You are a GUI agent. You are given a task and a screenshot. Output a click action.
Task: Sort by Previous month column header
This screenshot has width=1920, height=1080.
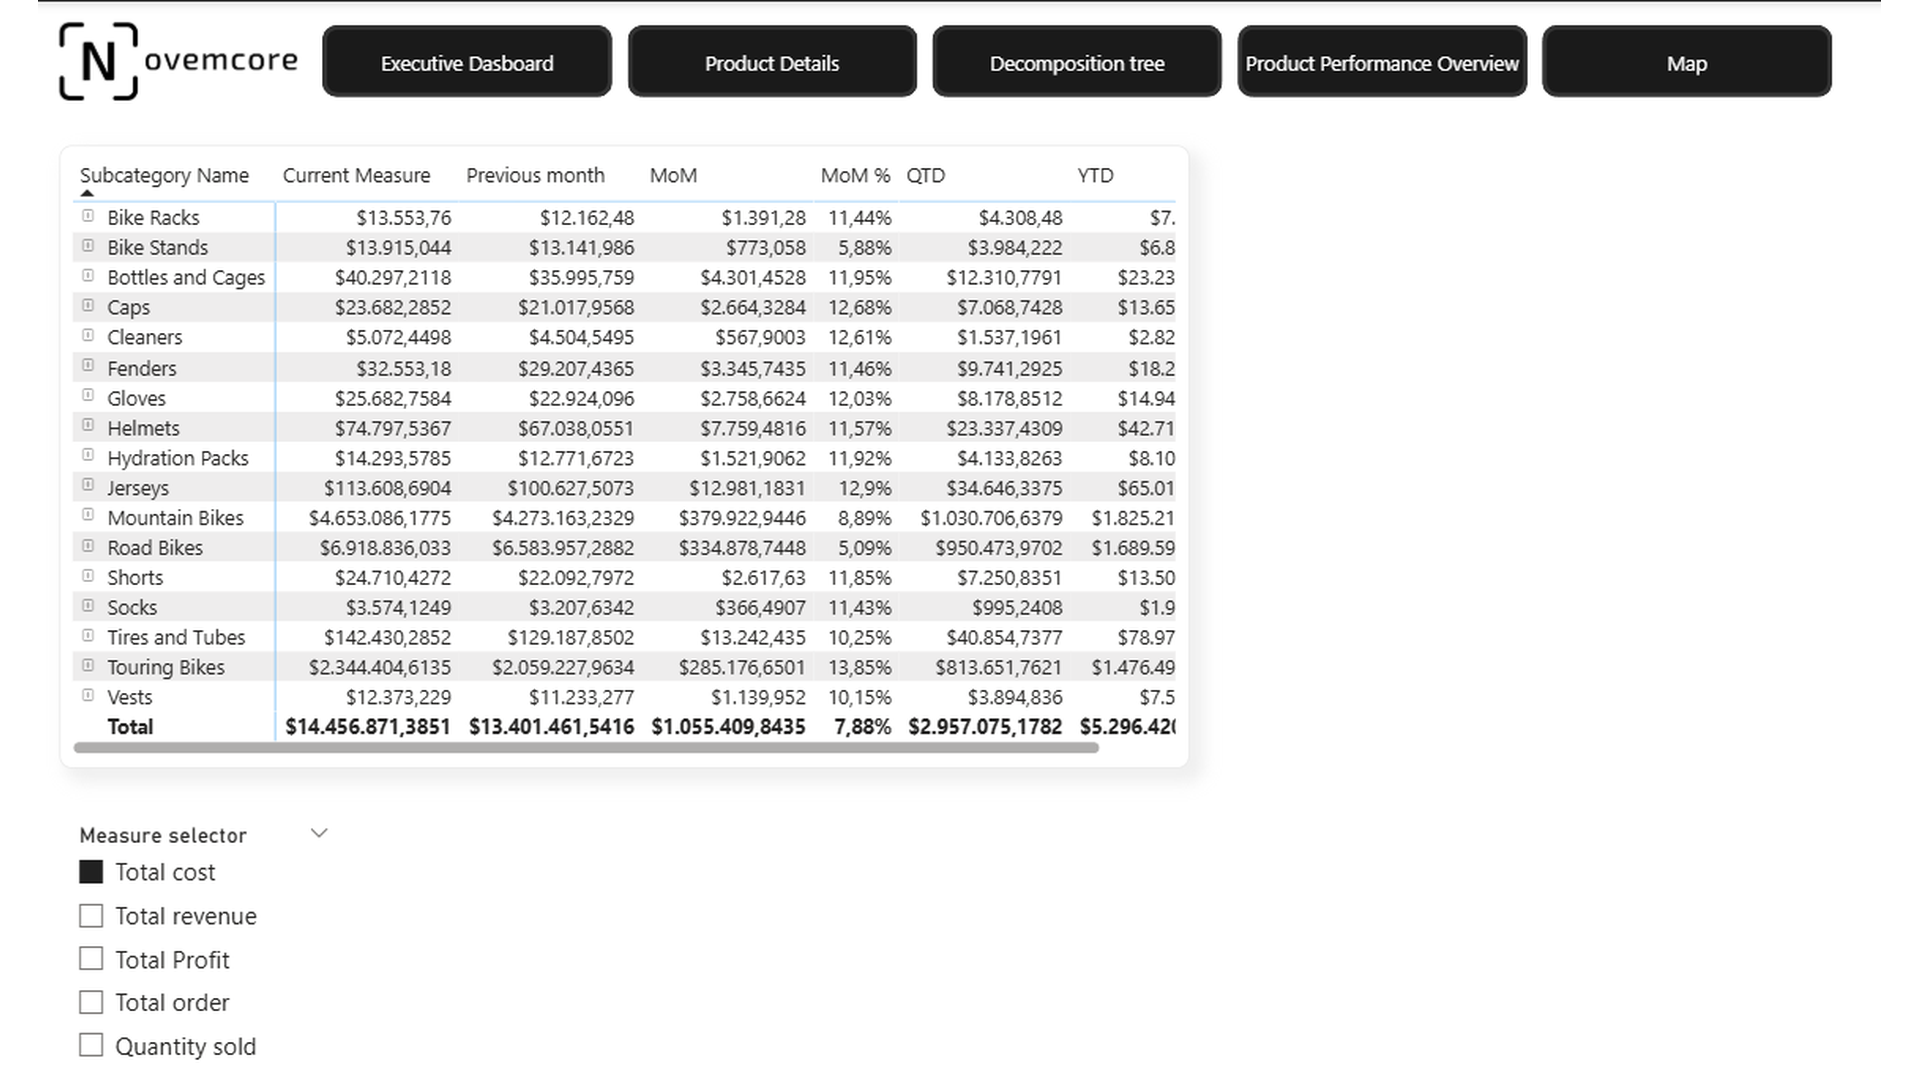click(x=536, y=176)
